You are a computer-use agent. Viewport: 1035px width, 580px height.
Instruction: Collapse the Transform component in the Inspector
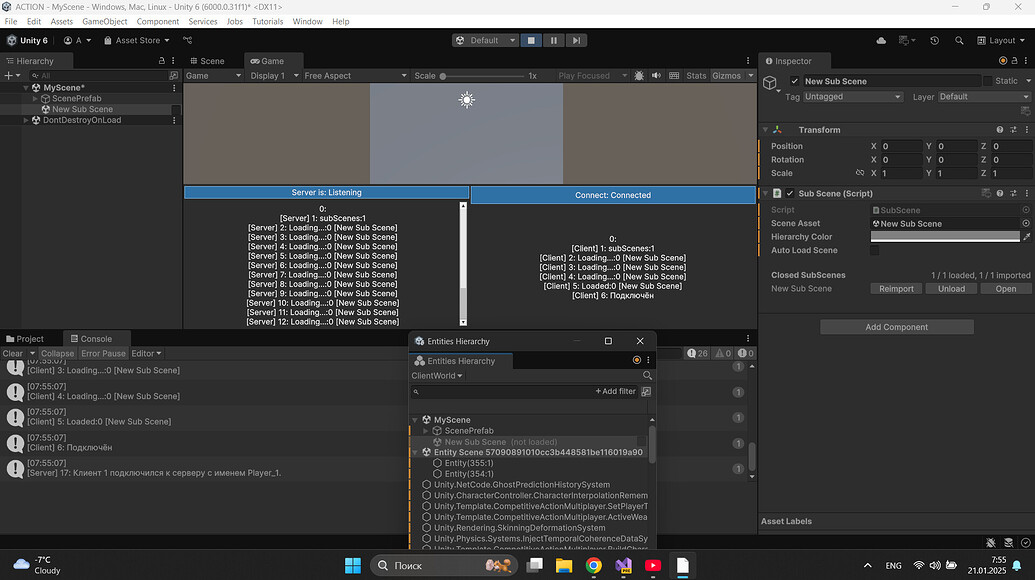point(766,129)
